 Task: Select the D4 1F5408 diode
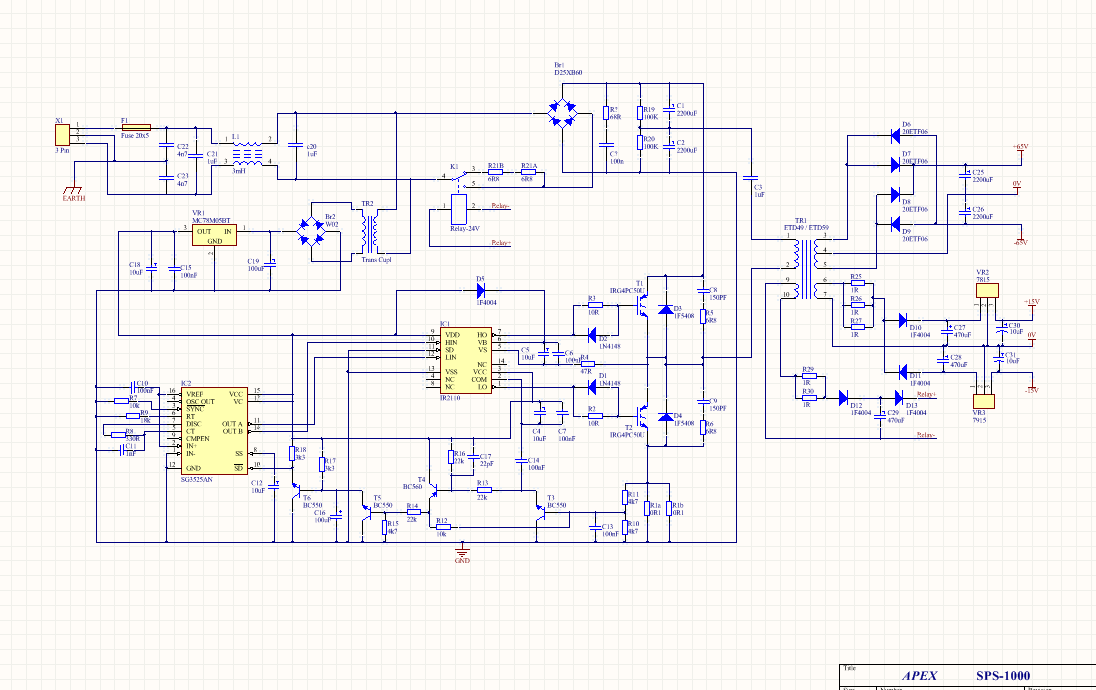pyautogui.click(x=666, y=417)
